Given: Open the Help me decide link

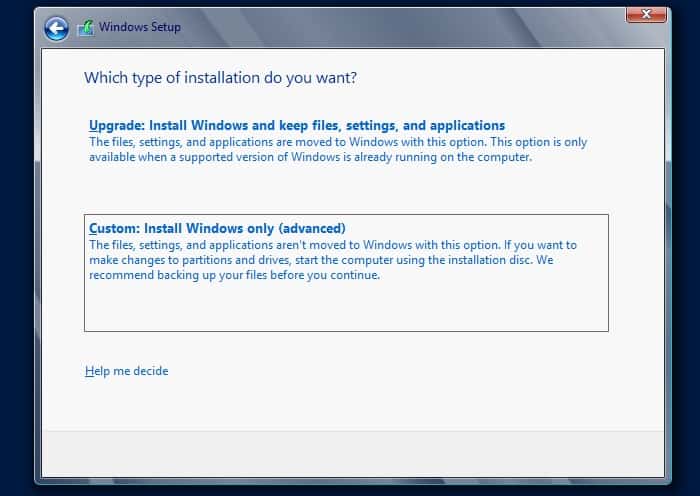Looking at the screenshot, I should [x=126, y=371].
